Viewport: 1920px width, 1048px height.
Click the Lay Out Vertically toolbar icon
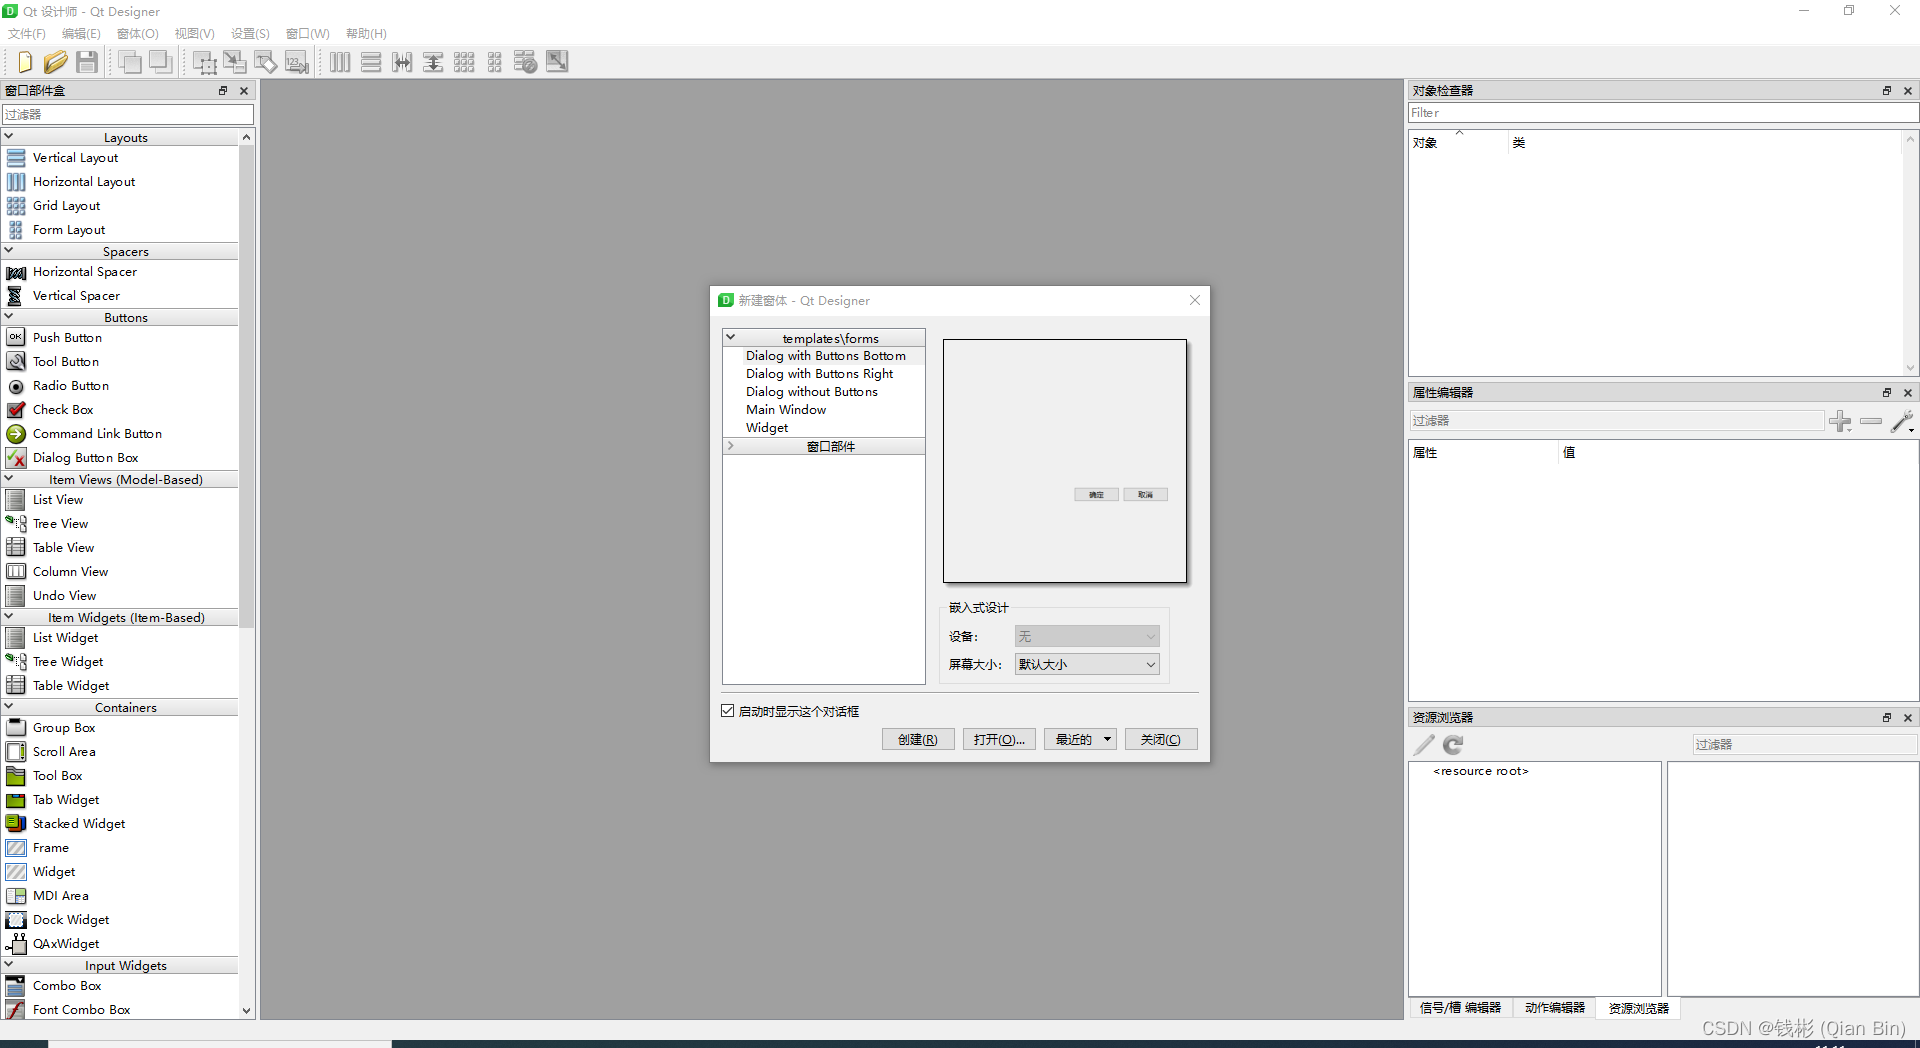pos(371,62)
